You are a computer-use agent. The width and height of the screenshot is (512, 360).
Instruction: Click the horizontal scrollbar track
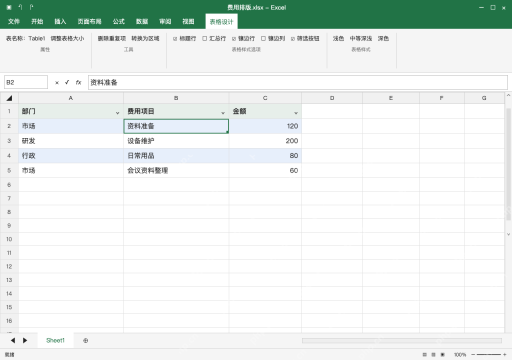pyautogui.click(x=402, y=340)
